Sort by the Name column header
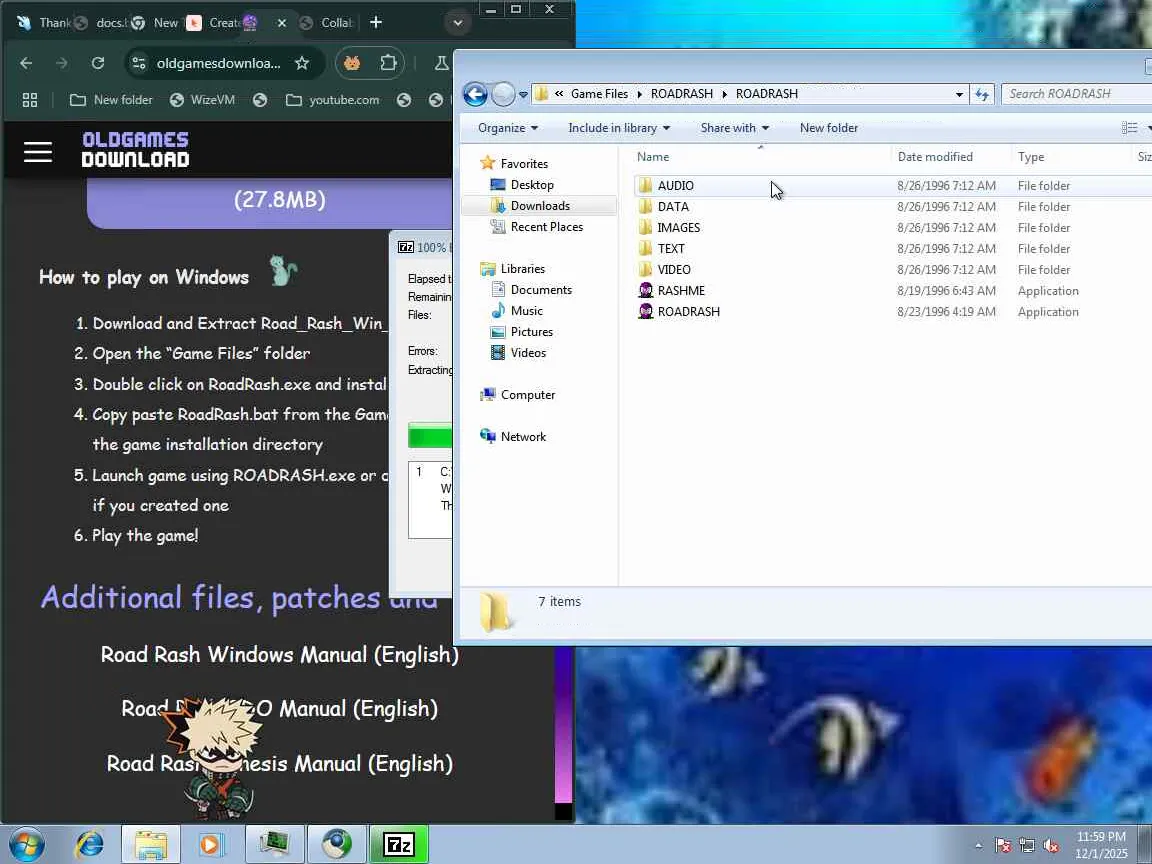 click(760, 156)
